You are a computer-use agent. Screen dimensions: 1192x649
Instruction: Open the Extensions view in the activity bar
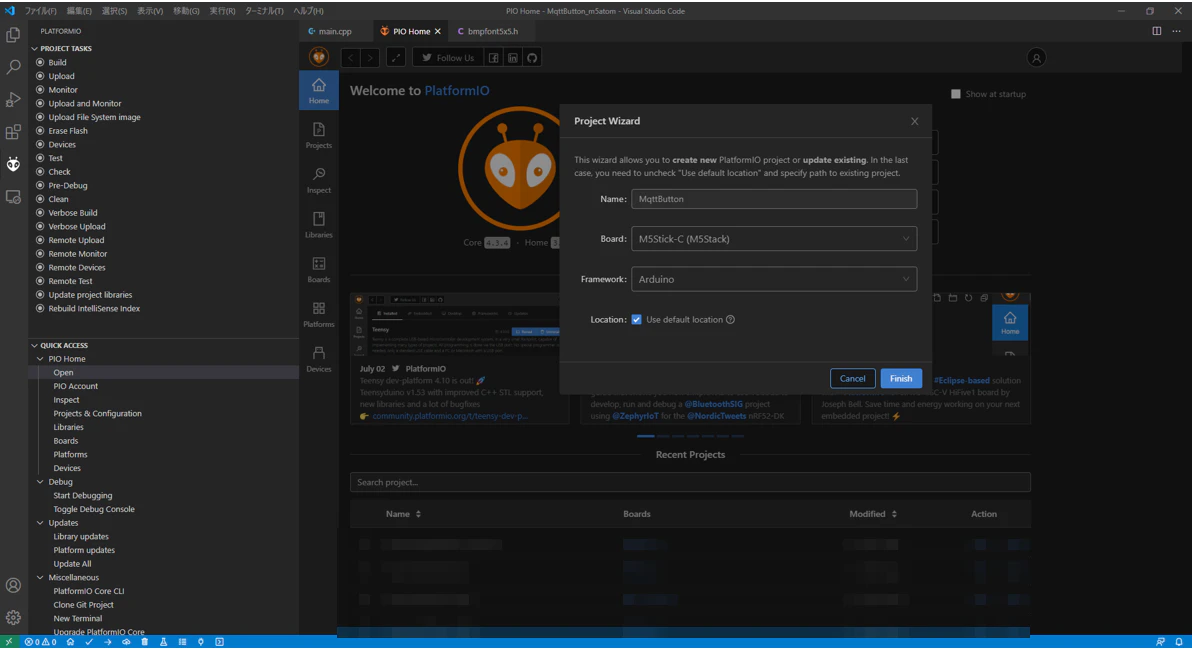[x=13, y=132]
